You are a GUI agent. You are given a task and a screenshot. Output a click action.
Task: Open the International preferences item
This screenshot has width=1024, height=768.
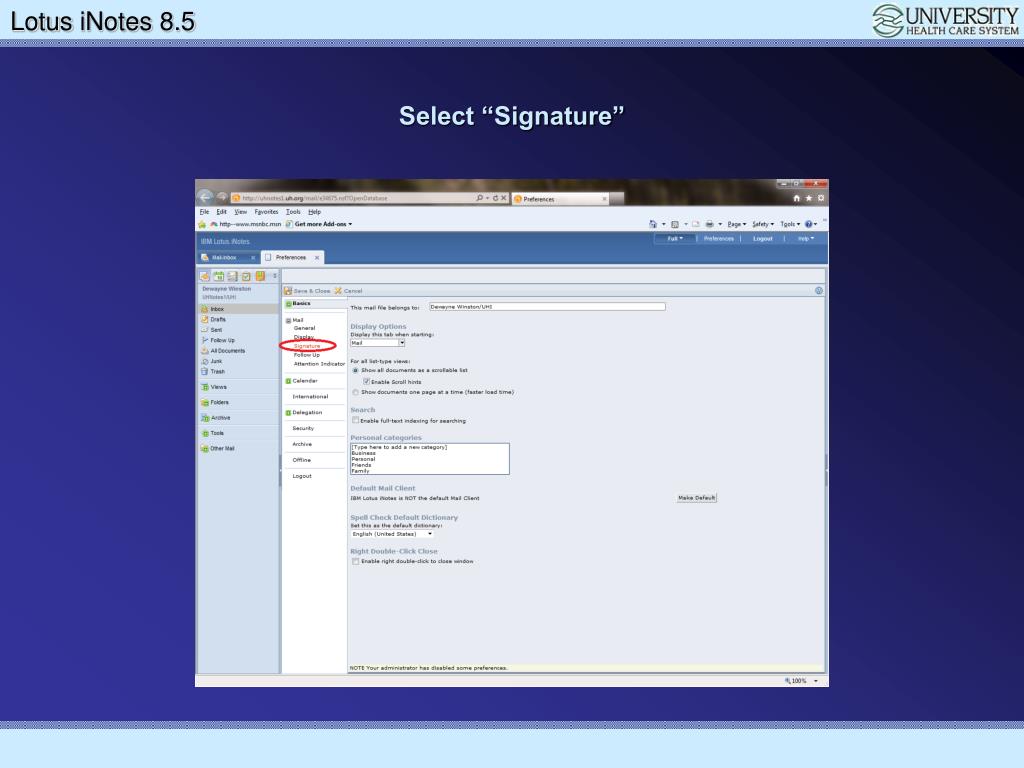tap(310, 396)
